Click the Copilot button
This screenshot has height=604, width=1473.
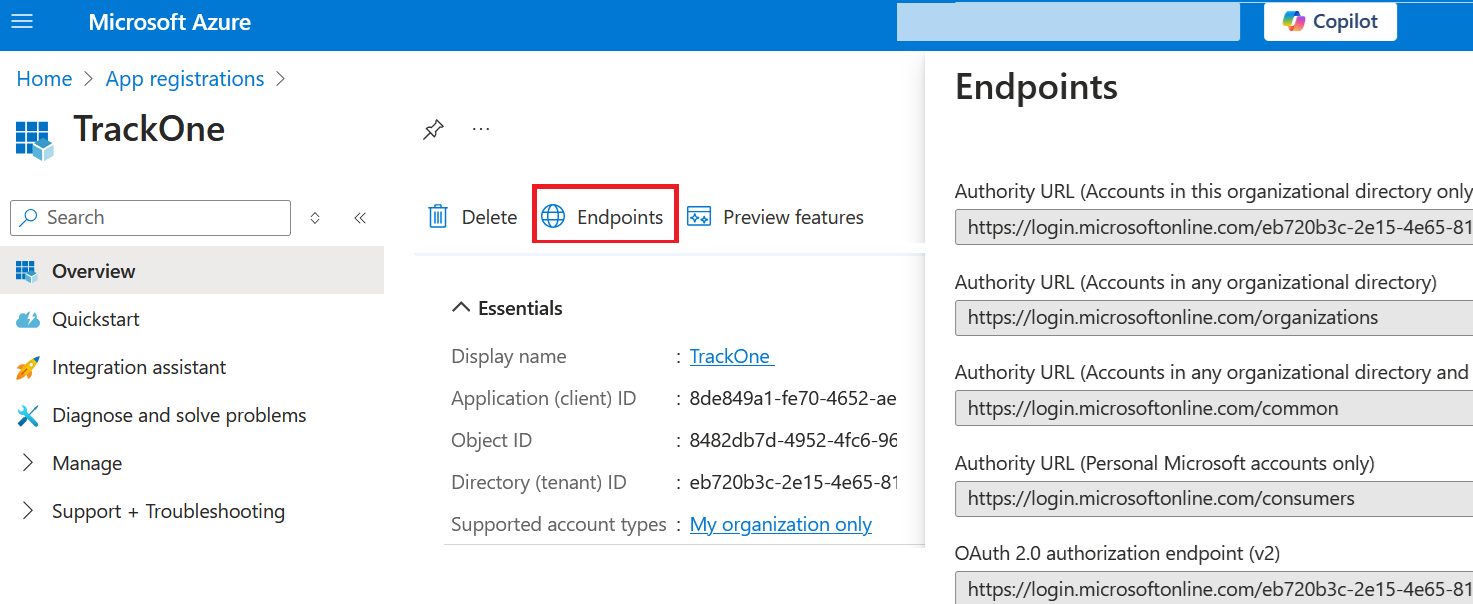tap(1330, 22)
